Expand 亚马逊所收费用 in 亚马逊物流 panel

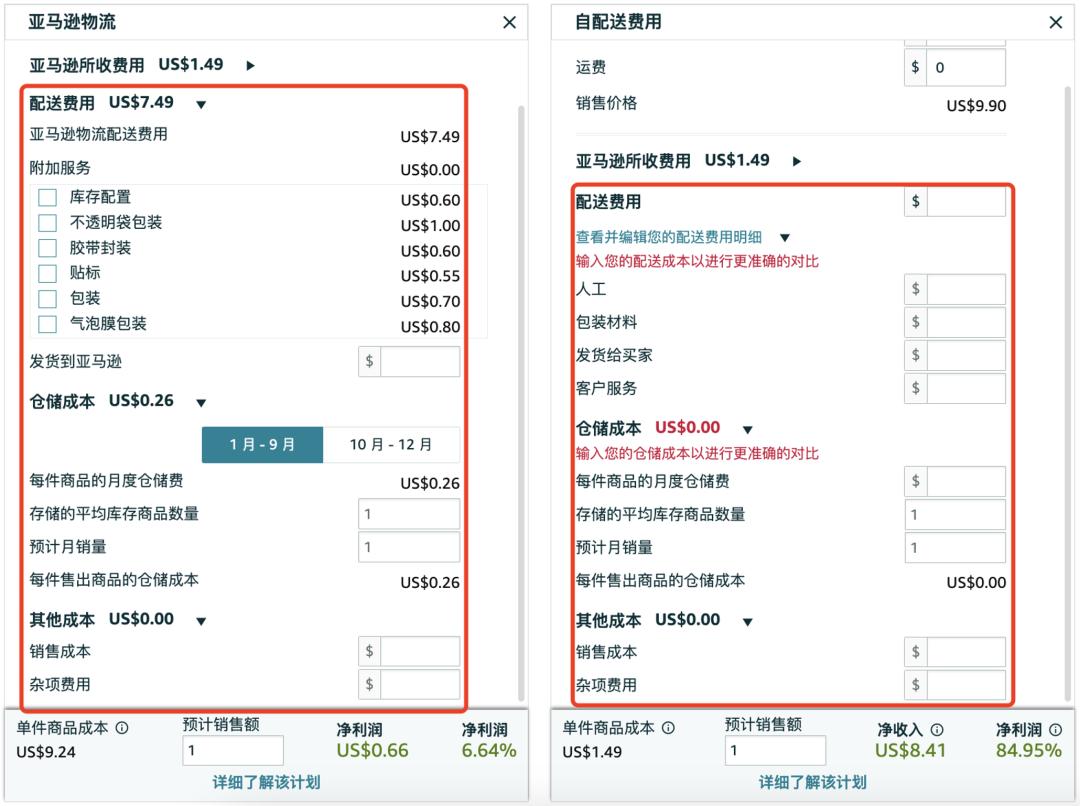click(251, 65)
